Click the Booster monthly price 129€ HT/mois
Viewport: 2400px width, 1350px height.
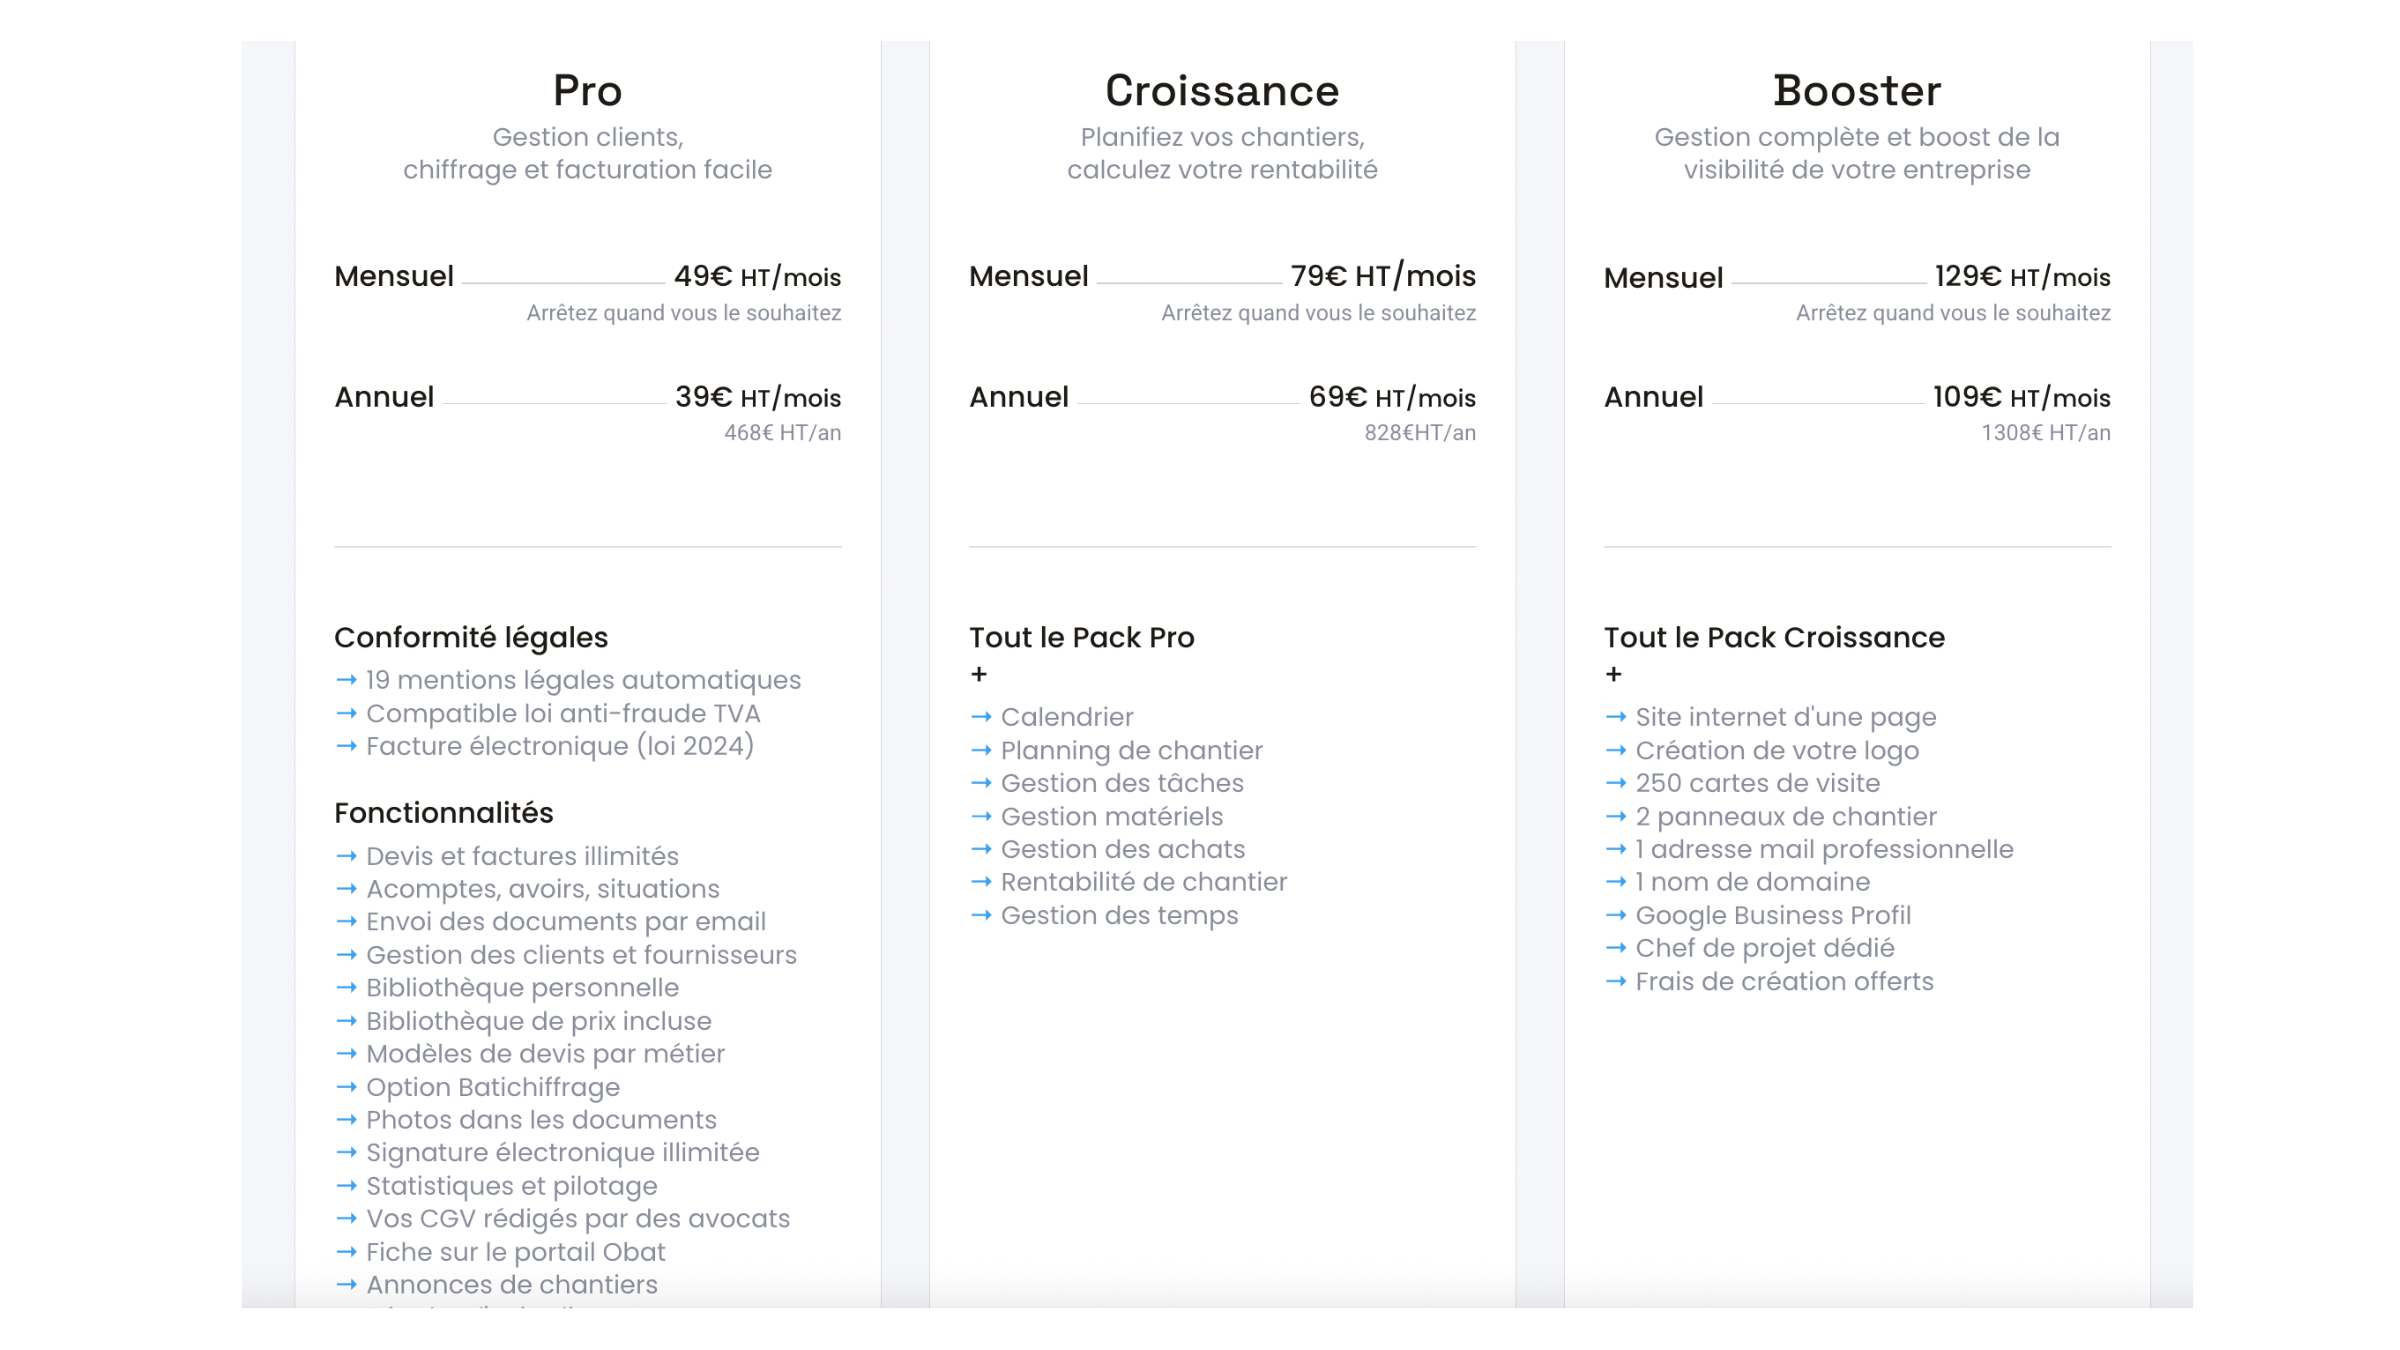tap(2022, 276)
